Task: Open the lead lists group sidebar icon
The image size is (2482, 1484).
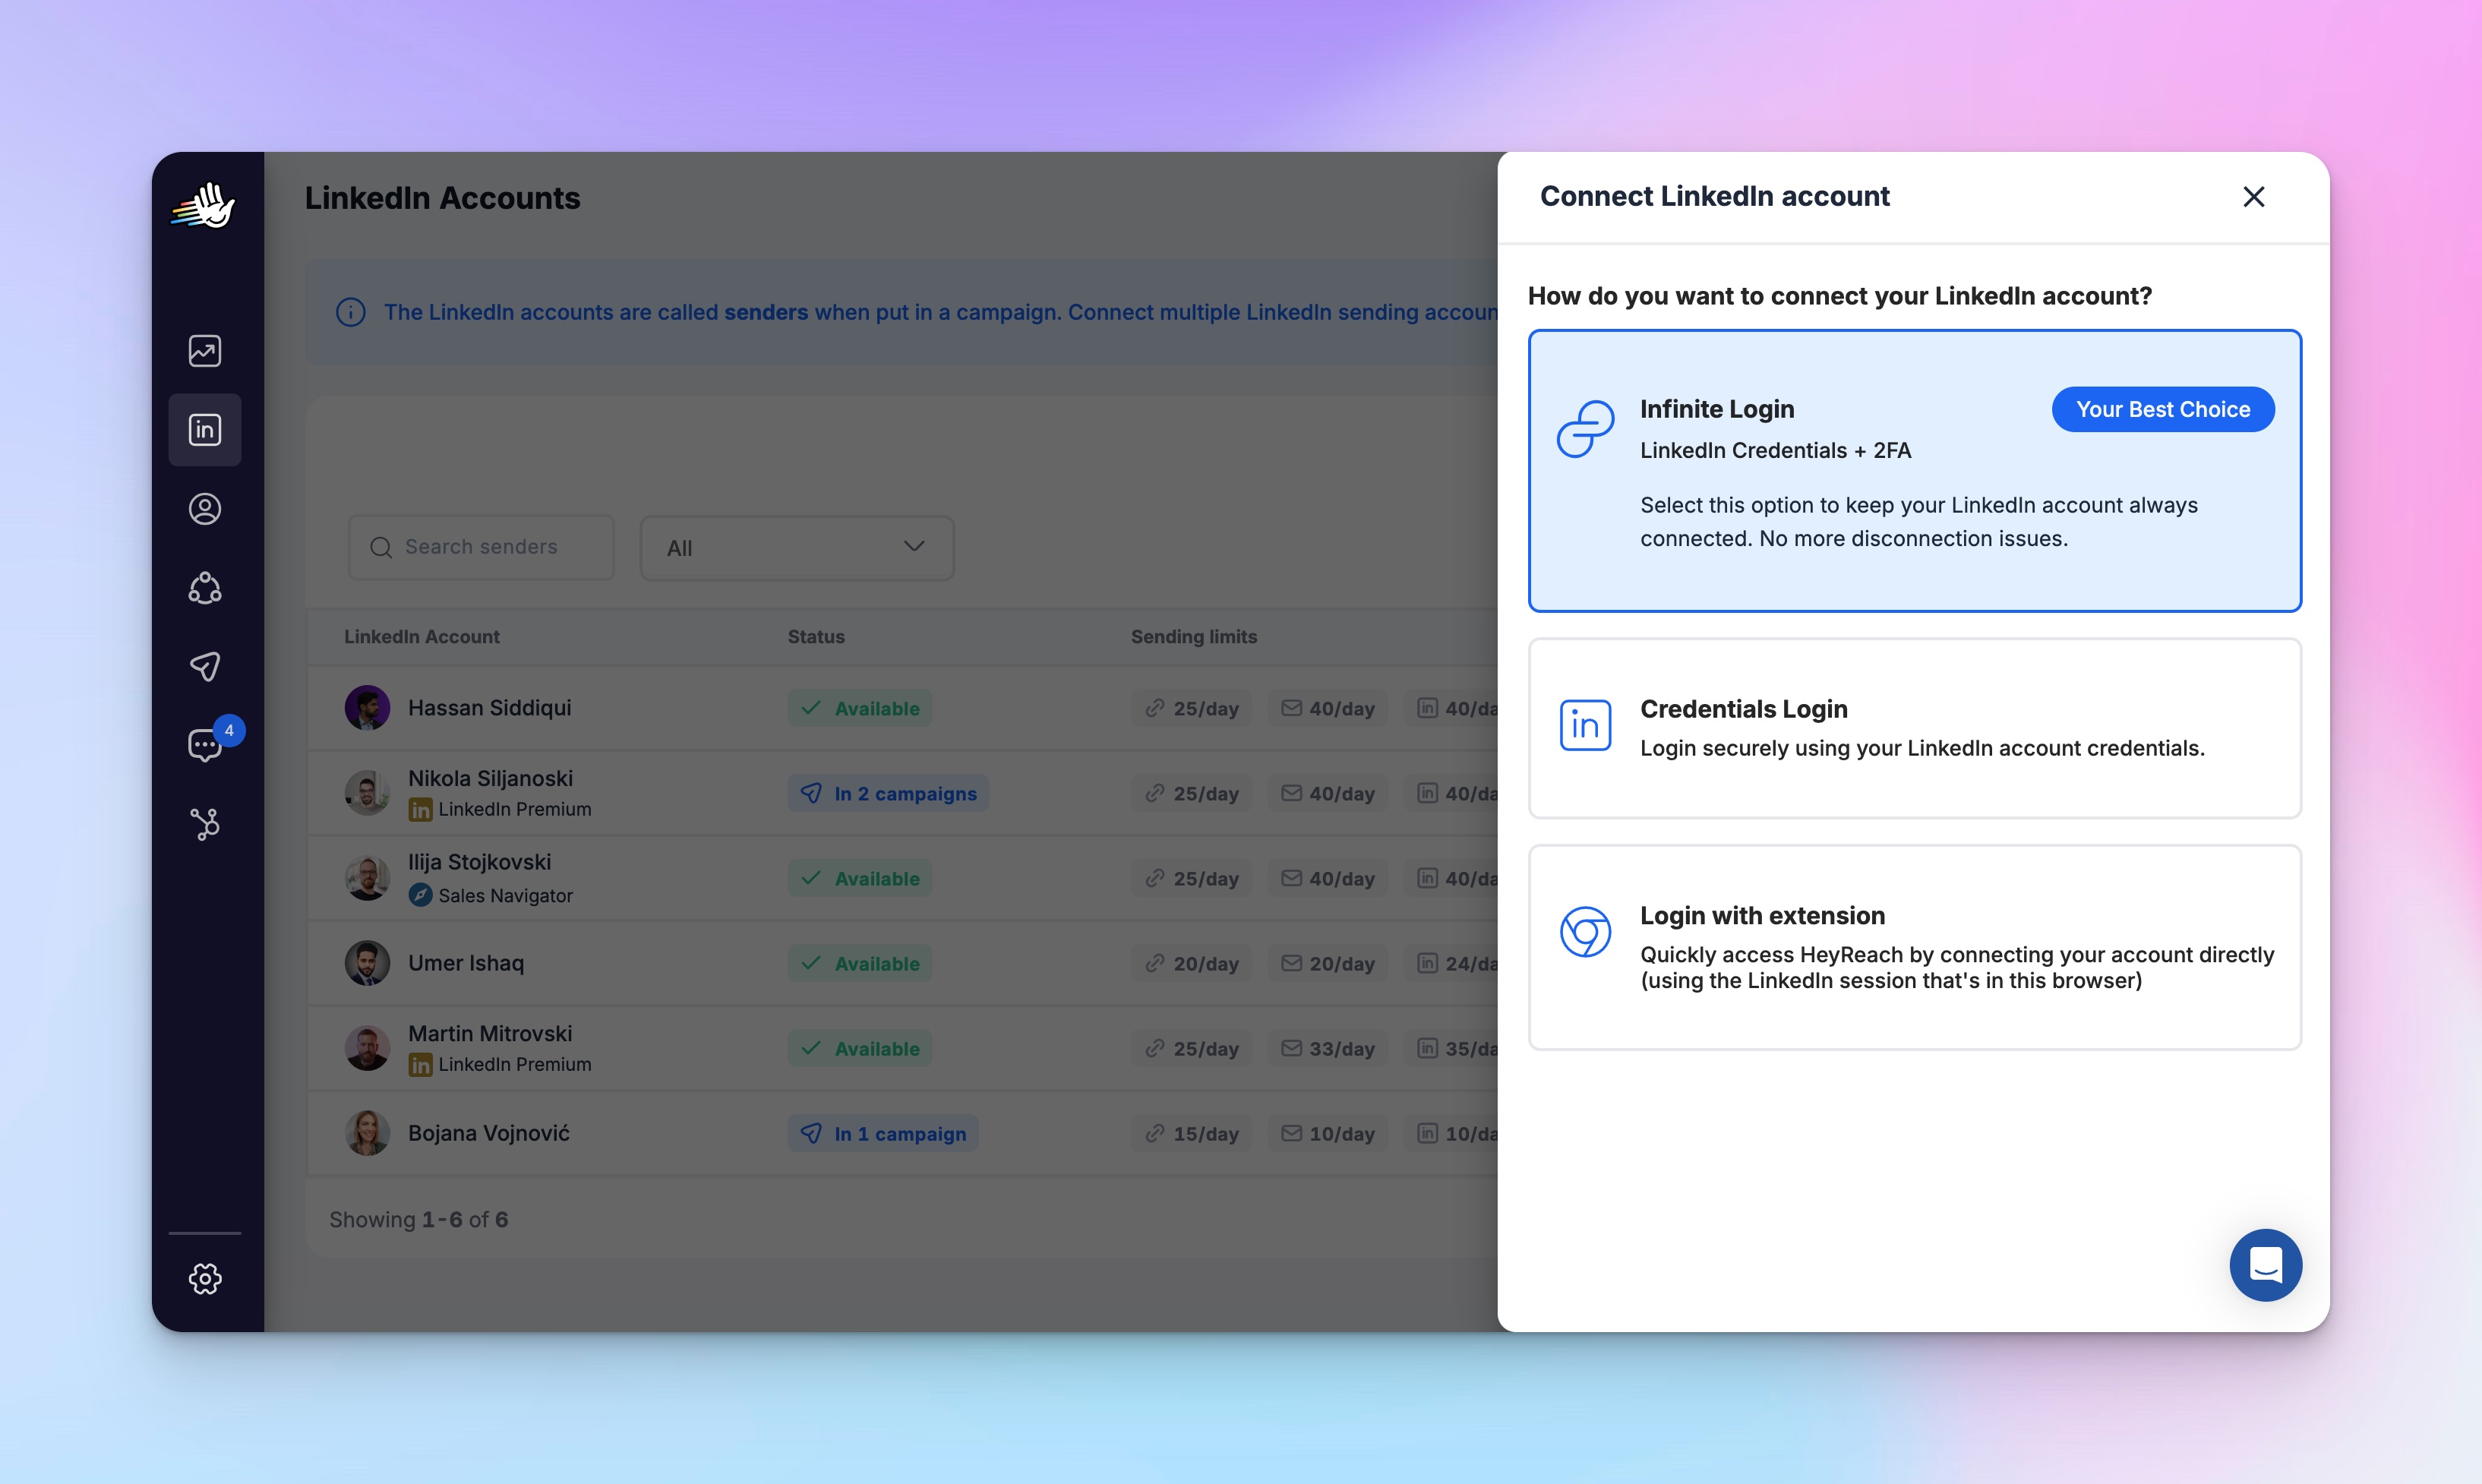Action: click(205, 588)
